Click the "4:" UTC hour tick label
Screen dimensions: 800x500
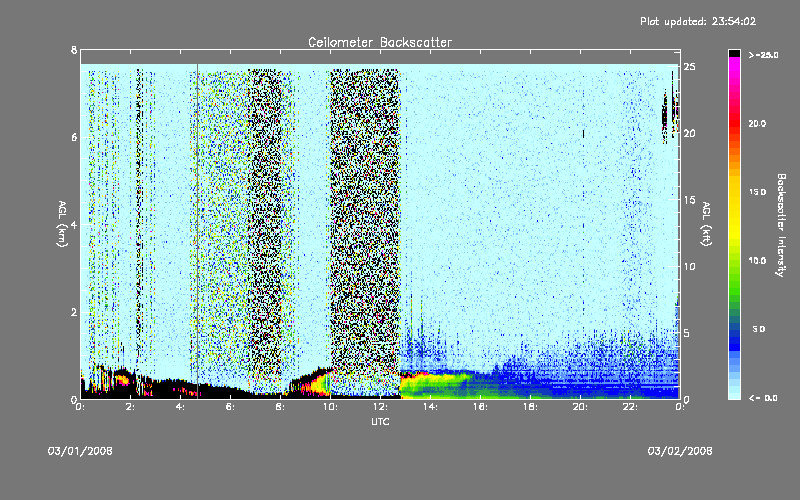(180, 407)
